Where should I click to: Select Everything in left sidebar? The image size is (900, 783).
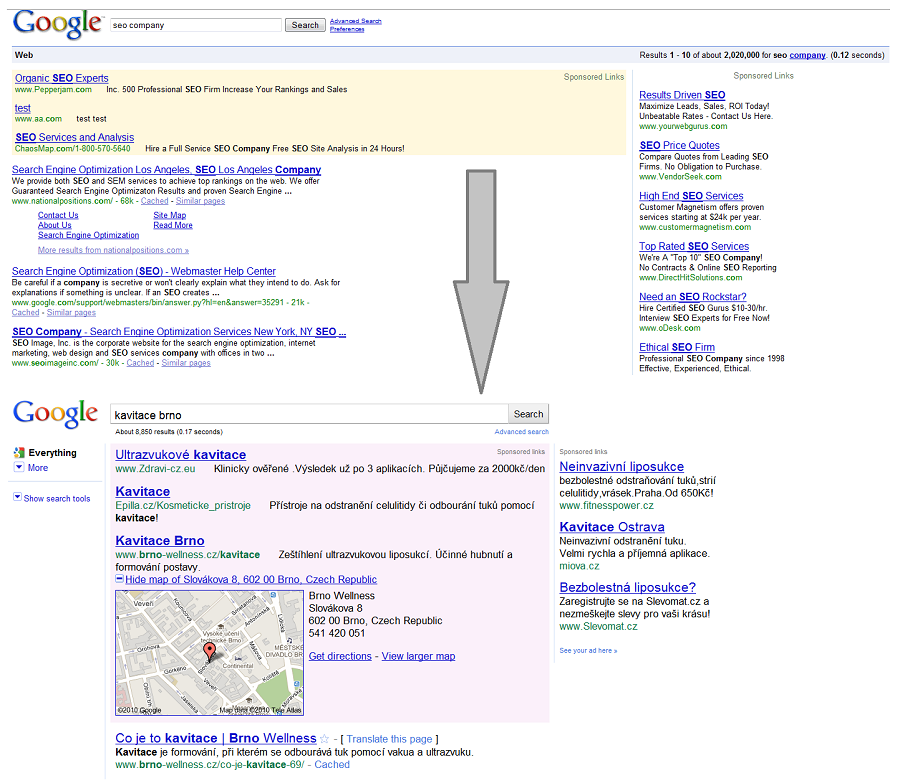pyautogui.click(x=52, y=452)
